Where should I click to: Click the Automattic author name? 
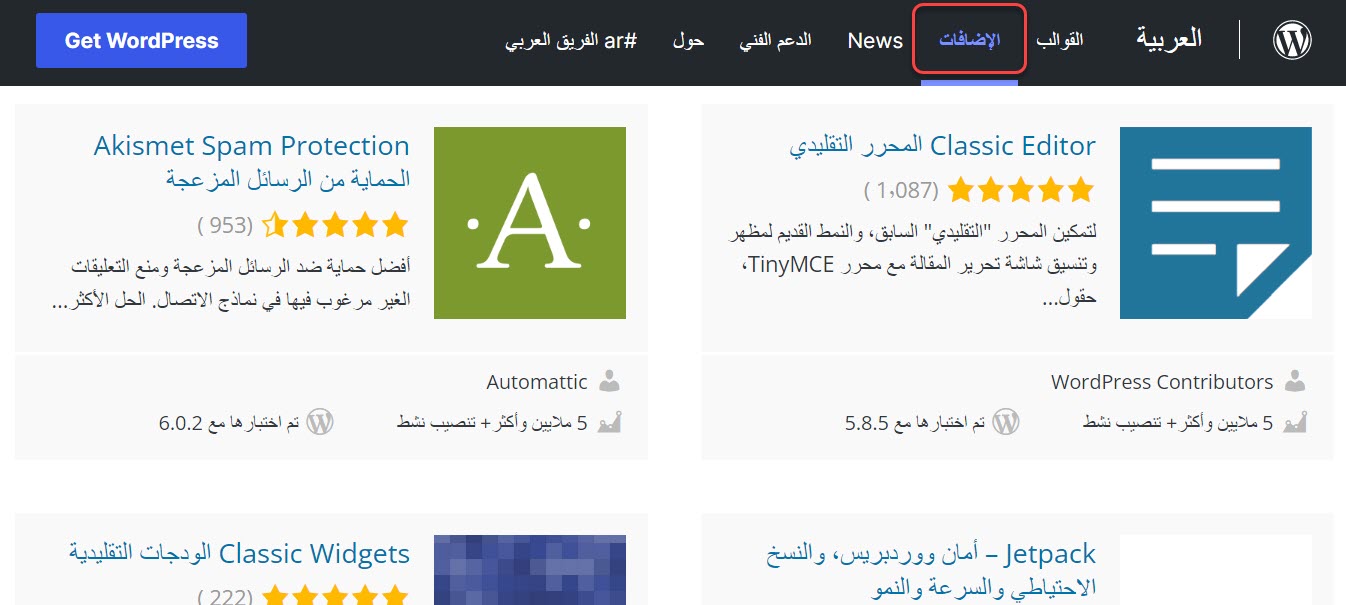[x=537, y=381]
